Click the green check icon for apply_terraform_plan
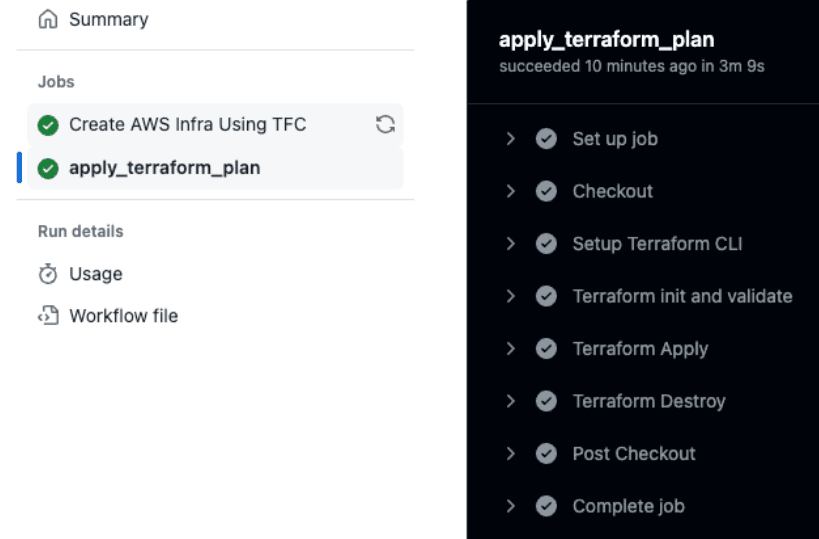This screenshot has height=539, width=819. (x=47, y=168)
